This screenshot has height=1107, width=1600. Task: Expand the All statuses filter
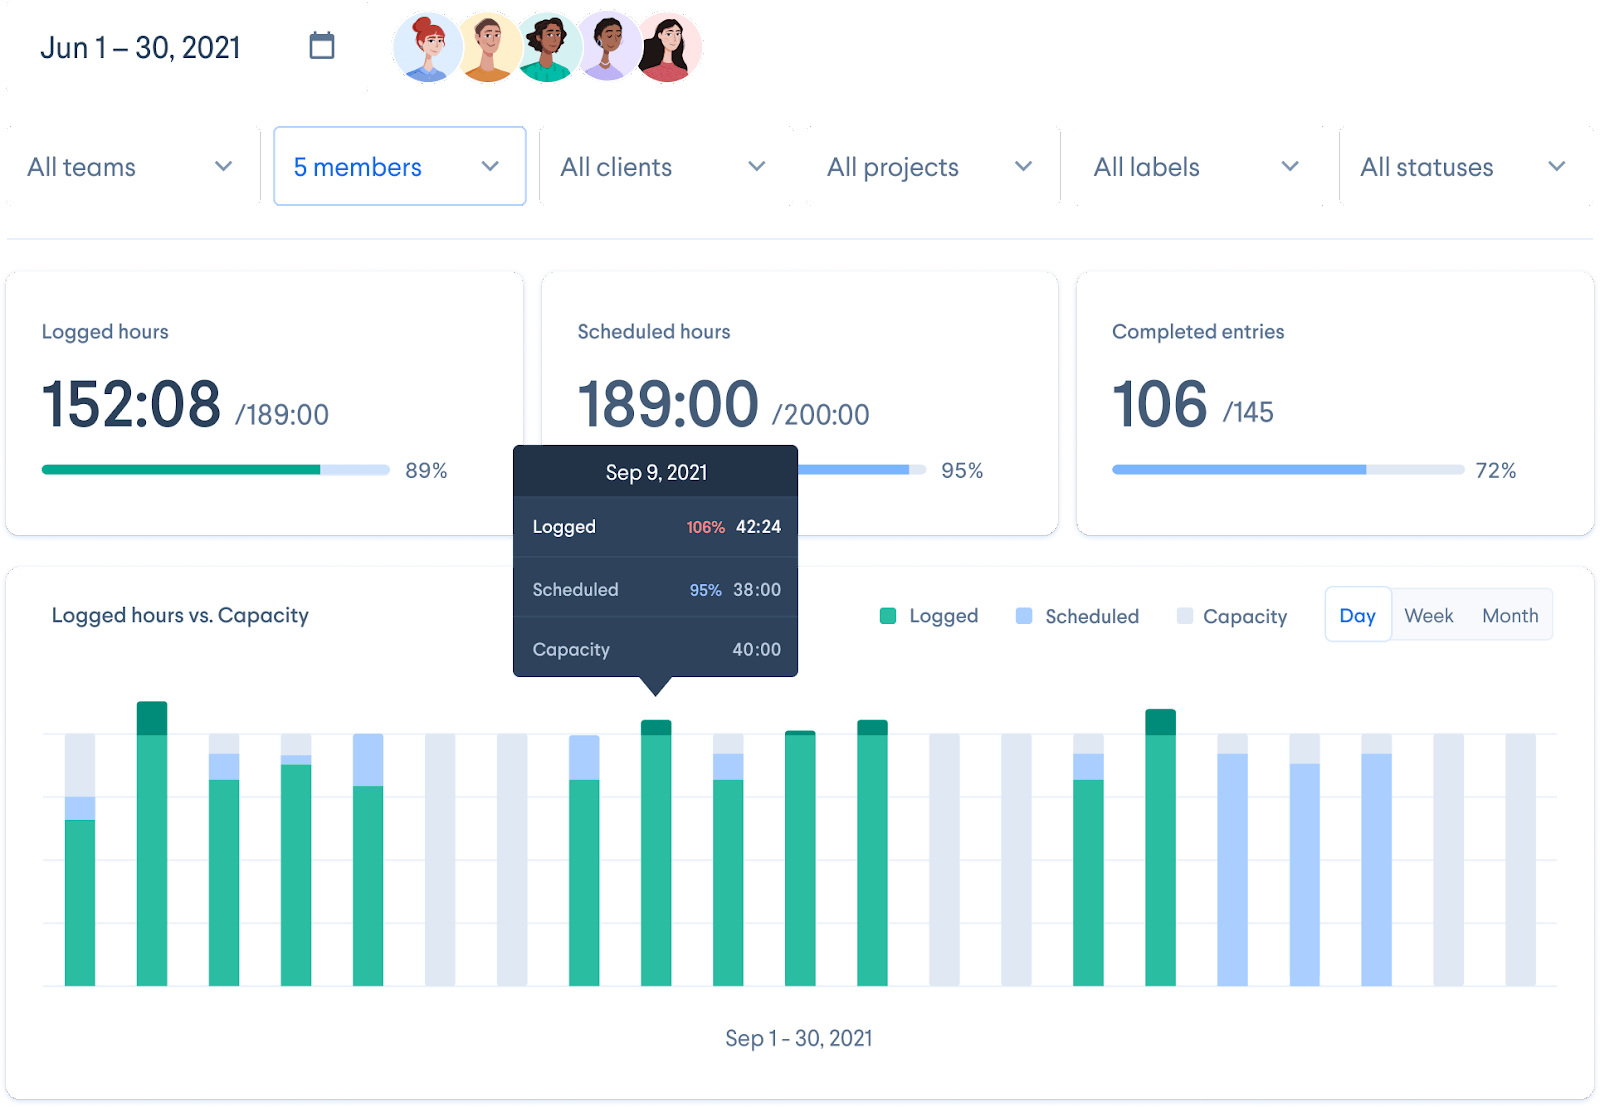coord(1465,166)
